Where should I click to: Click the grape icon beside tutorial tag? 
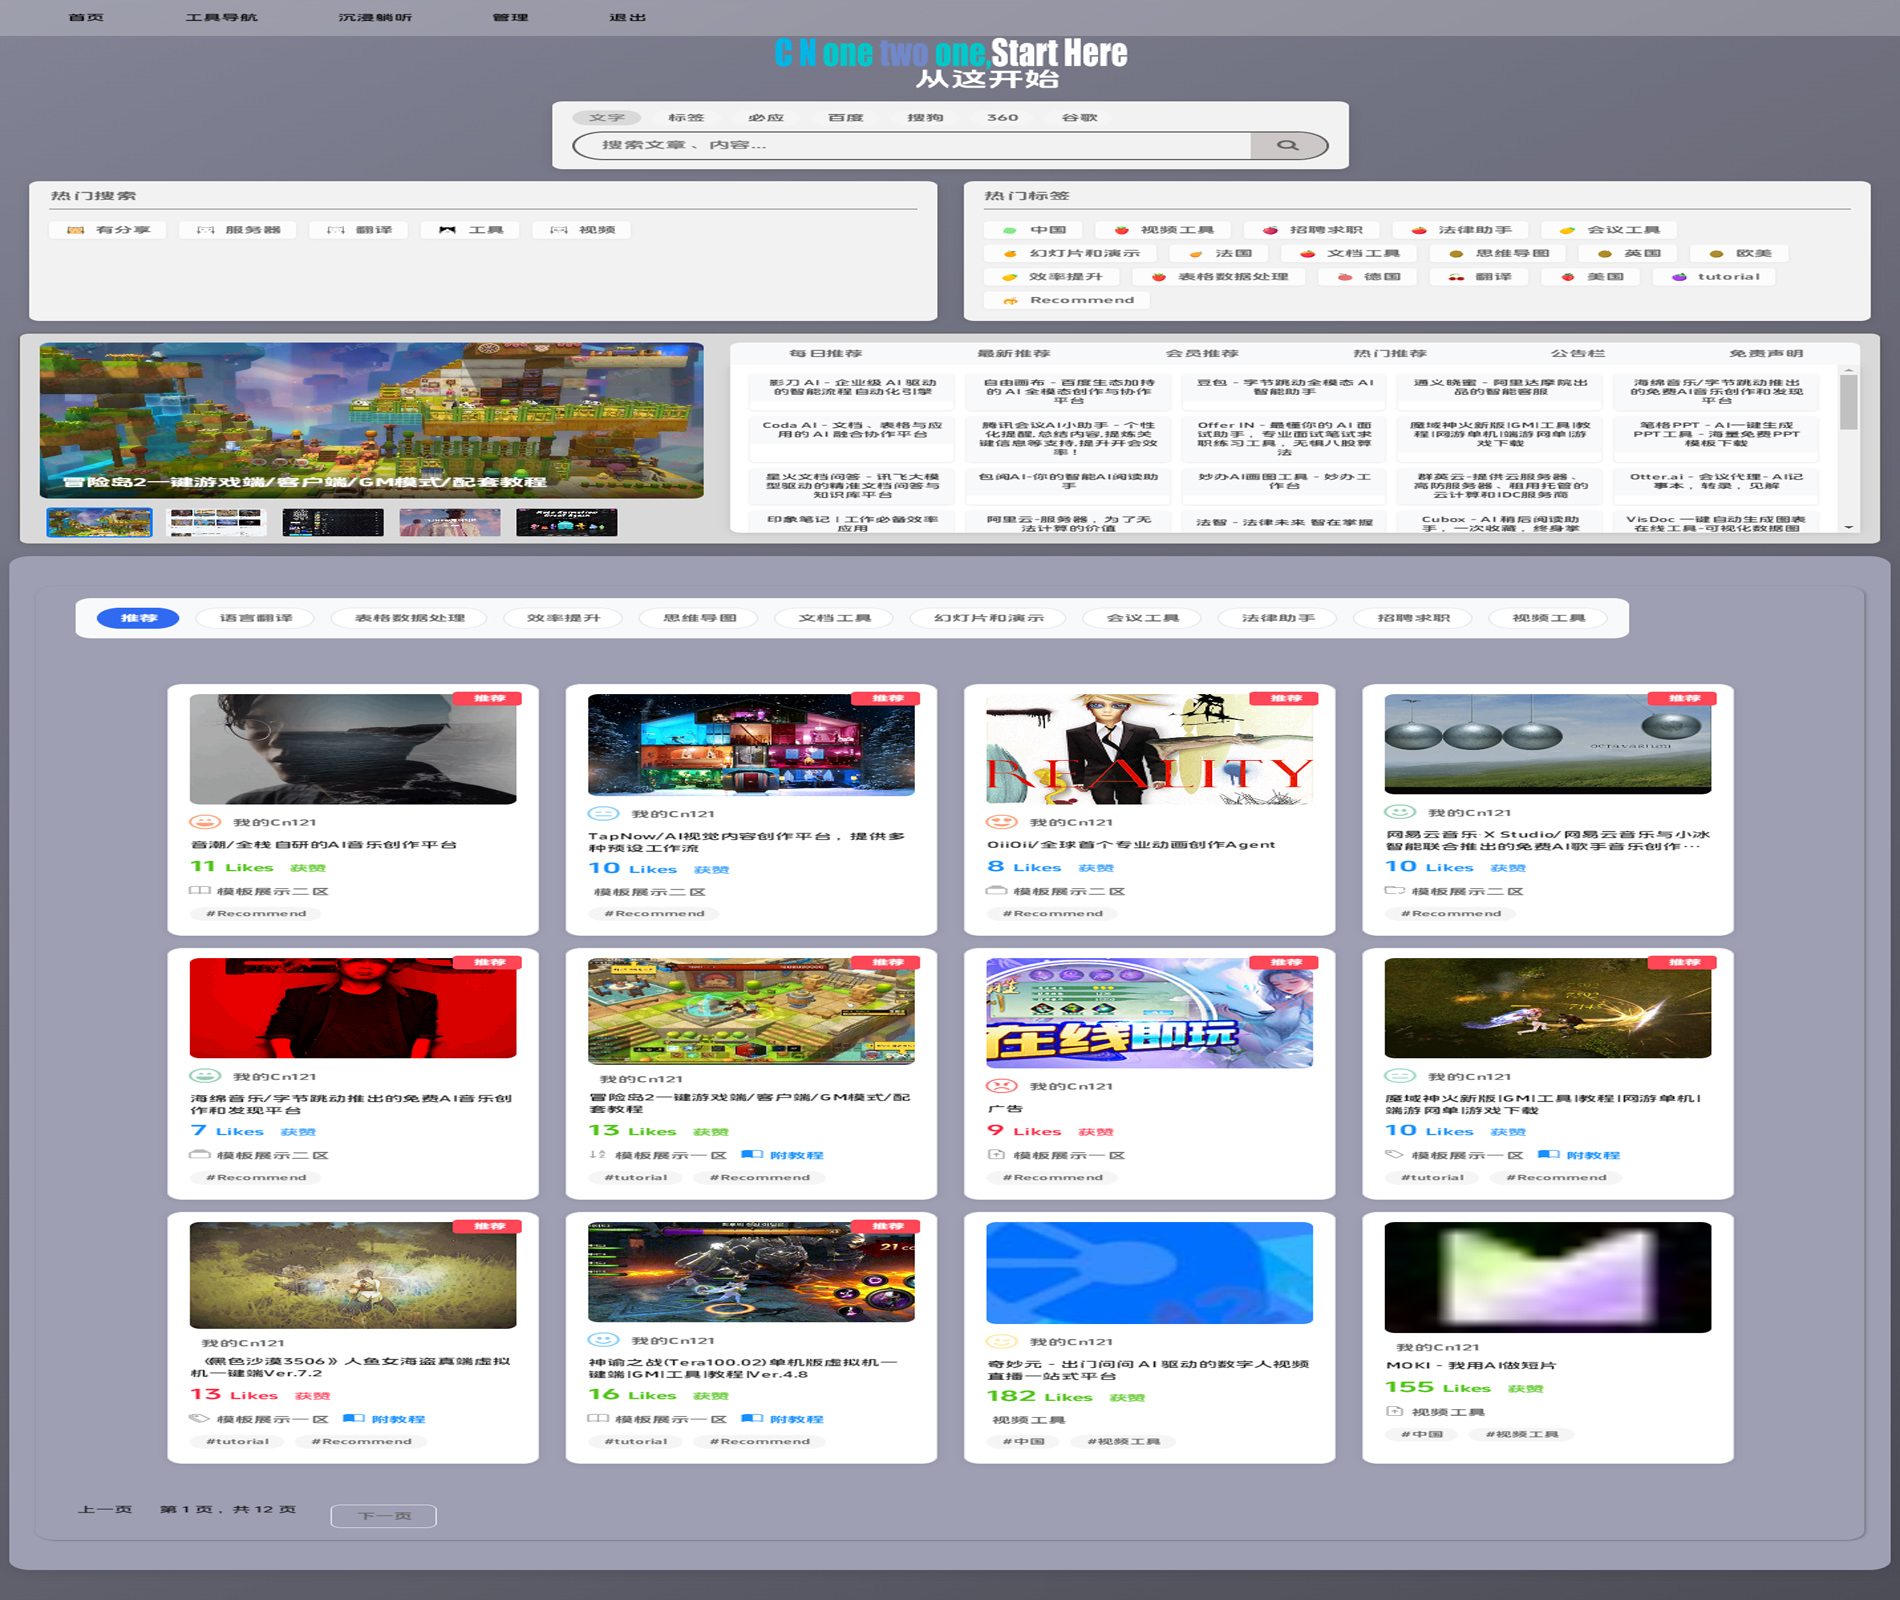[1679, 277]
